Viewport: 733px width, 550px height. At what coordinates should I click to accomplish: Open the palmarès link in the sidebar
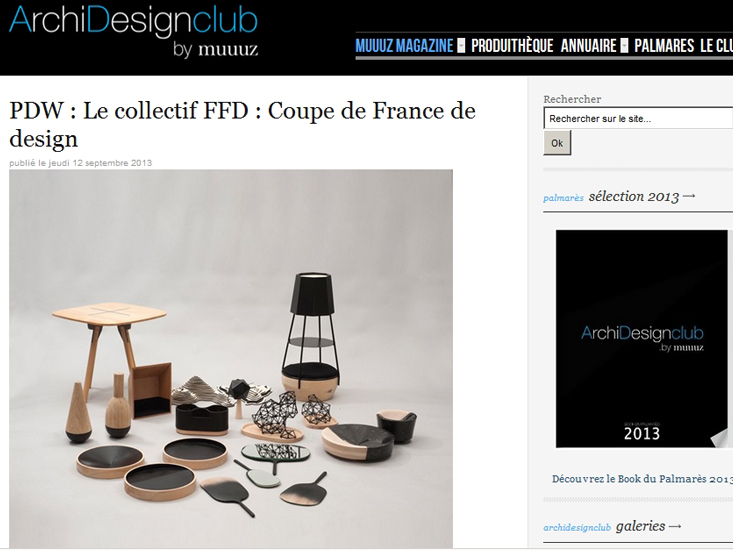(x=563, y=198)
